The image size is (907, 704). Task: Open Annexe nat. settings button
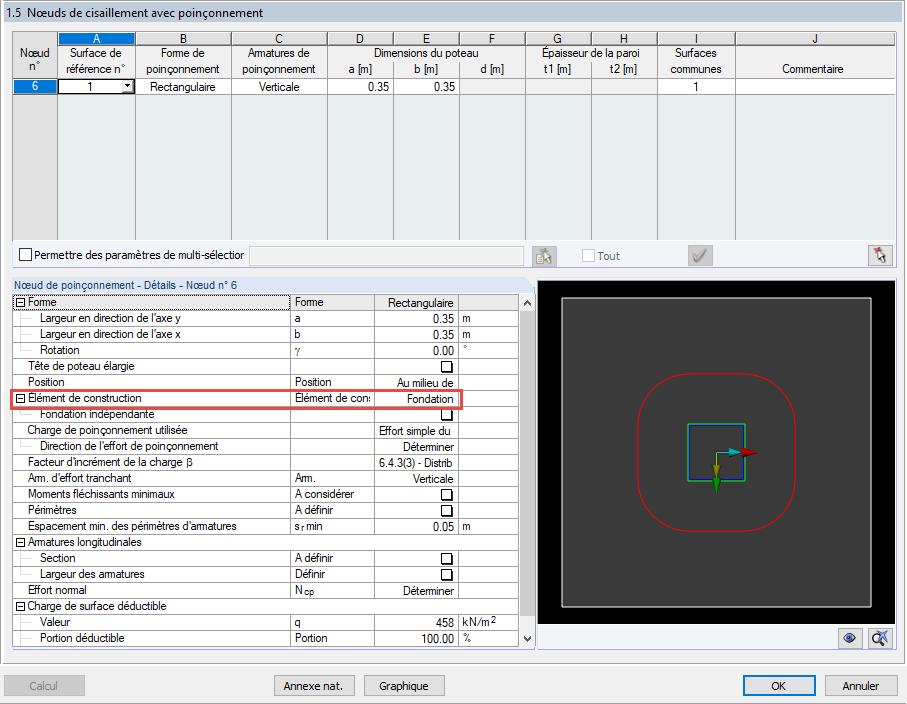(314, 686)
